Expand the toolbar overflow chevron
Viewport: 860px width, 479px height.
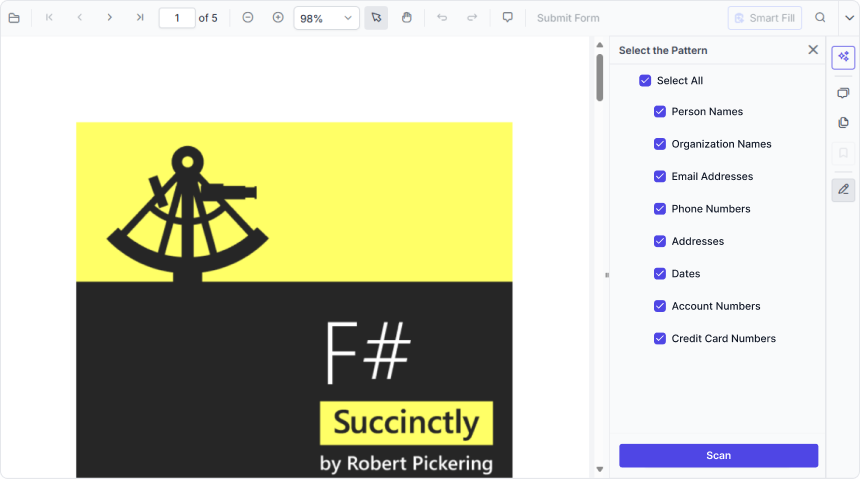click(849, 18)
